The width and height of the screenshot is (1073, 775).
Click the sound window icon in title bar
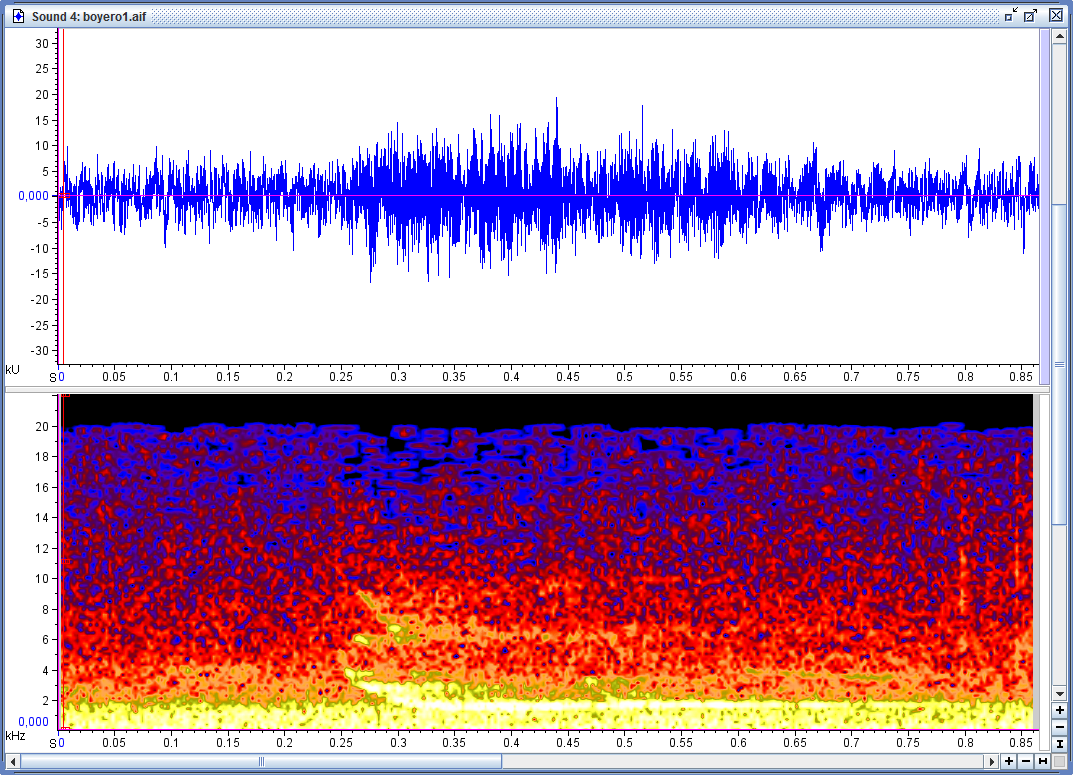17,15
